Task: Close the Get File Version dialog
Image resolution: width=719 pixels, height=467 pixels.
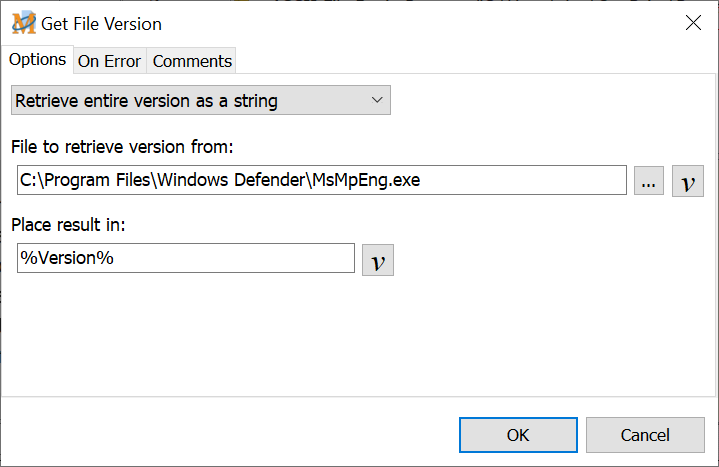Action: coord(692,23)
